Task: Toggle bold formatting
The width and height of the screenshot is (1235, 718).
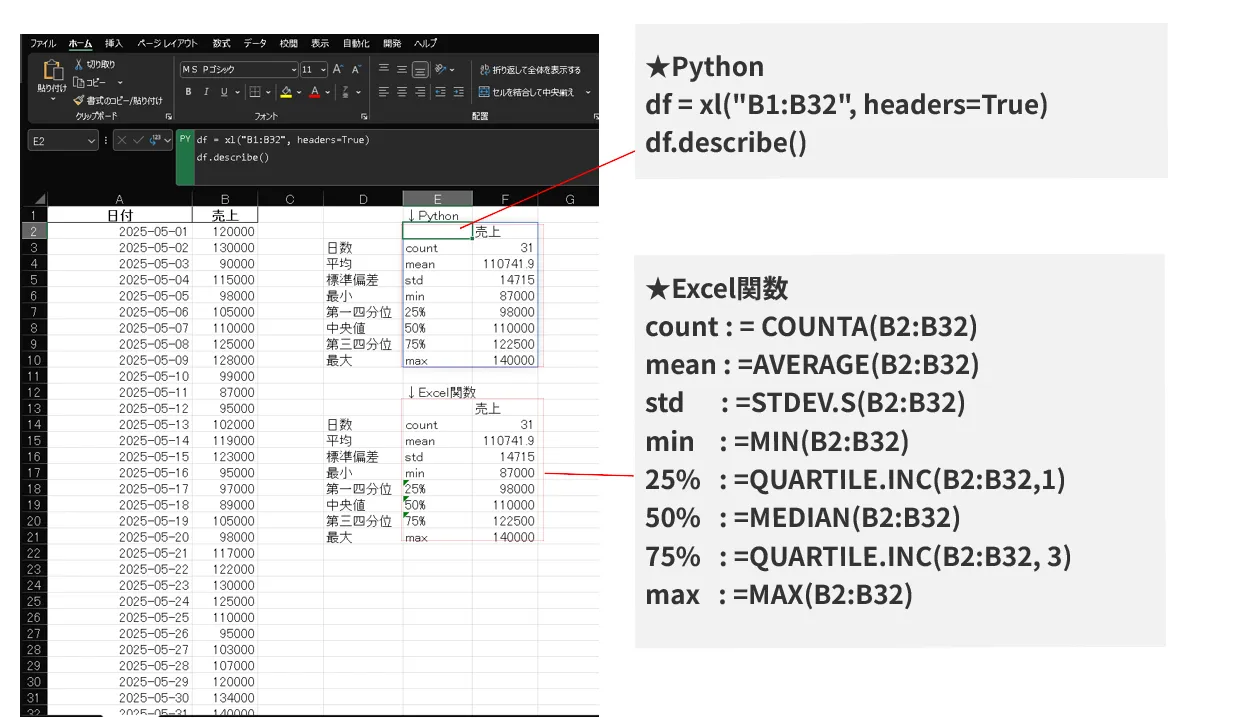Action: point(188,92)
